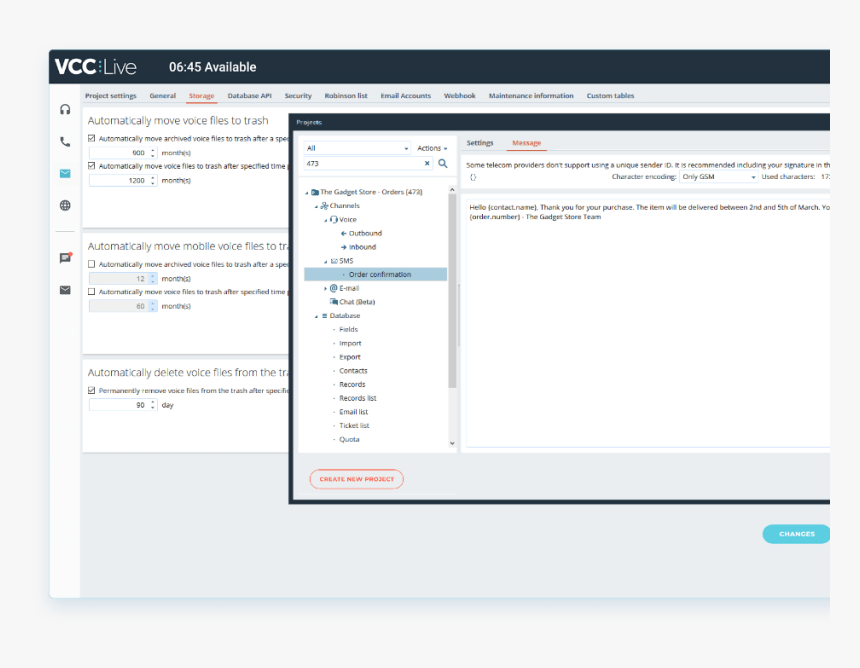860x668 pixels.
Task: Click the 900 month(s) stepper arrows
Action: click(x=153, y=153)
